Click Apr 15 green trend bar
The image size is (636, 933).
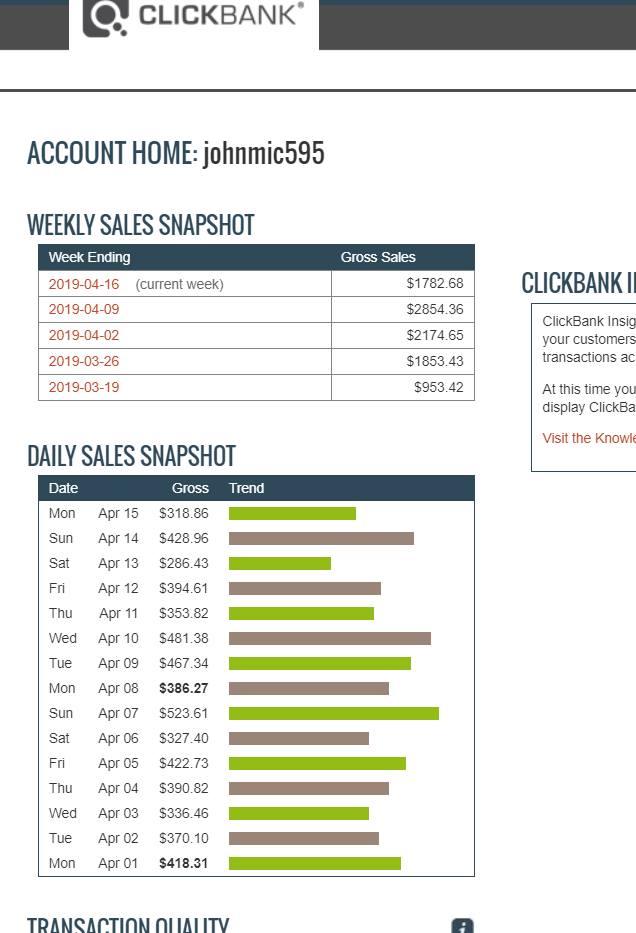pyautogui.click(x=291, y=513)
